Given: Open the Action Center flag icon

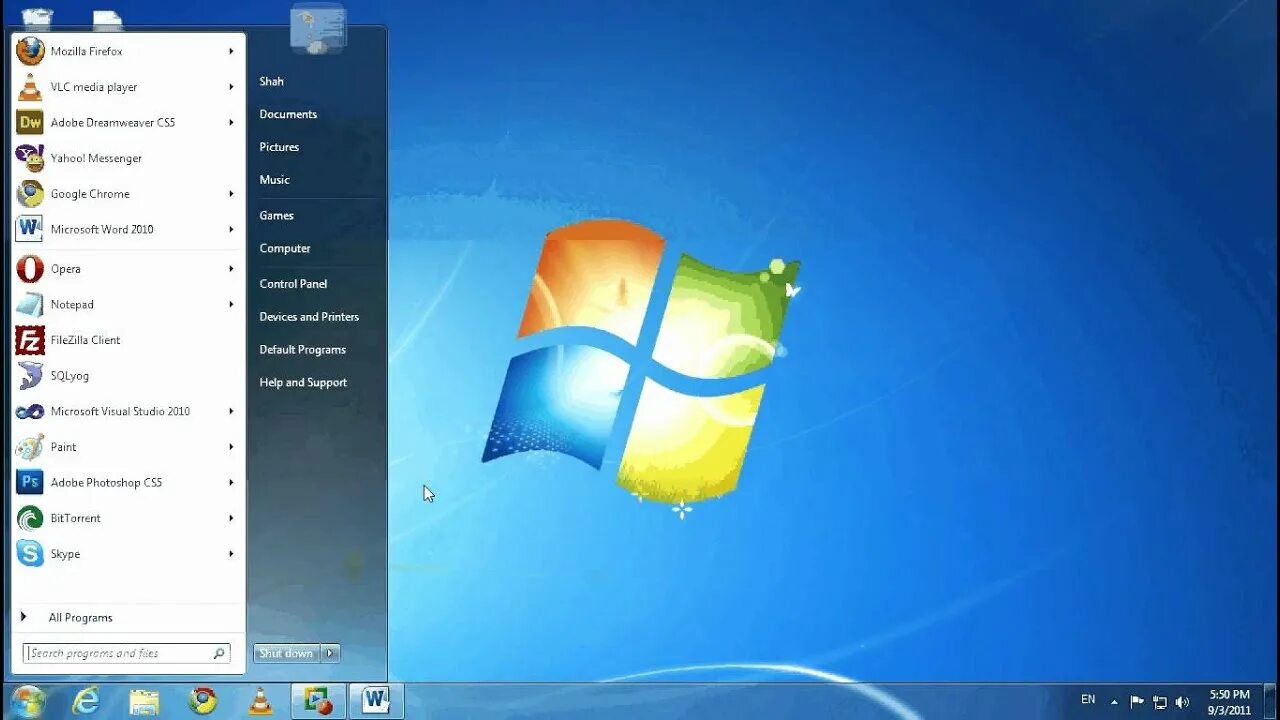Looking at the screenshot, I should click(x=1137, y=702).
